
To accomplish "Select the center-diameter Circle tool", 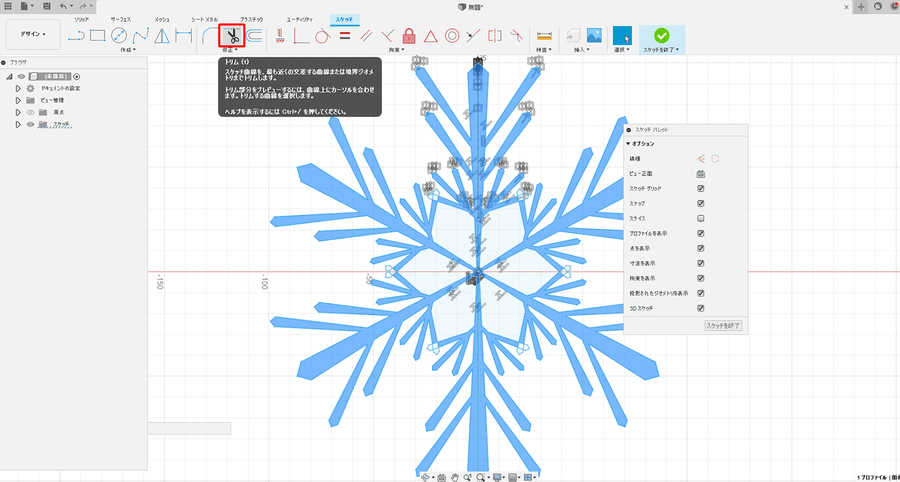I will coord(119,36).
